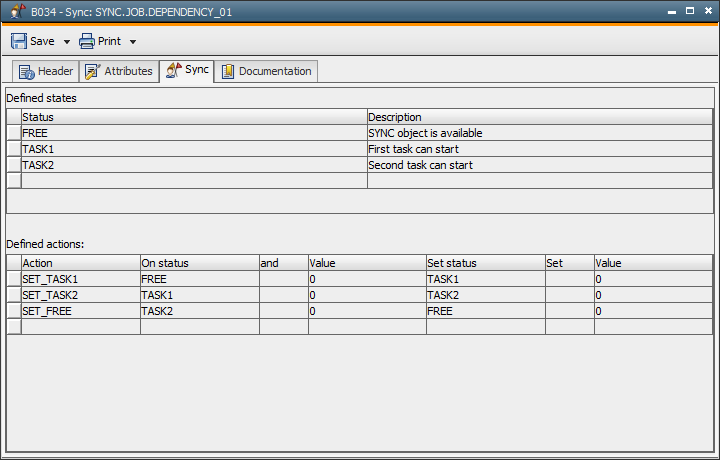Click the 'and' cell of SET_TASK1 row
The width and height of the screenshot is (720, 460).
tap(284, 279)
